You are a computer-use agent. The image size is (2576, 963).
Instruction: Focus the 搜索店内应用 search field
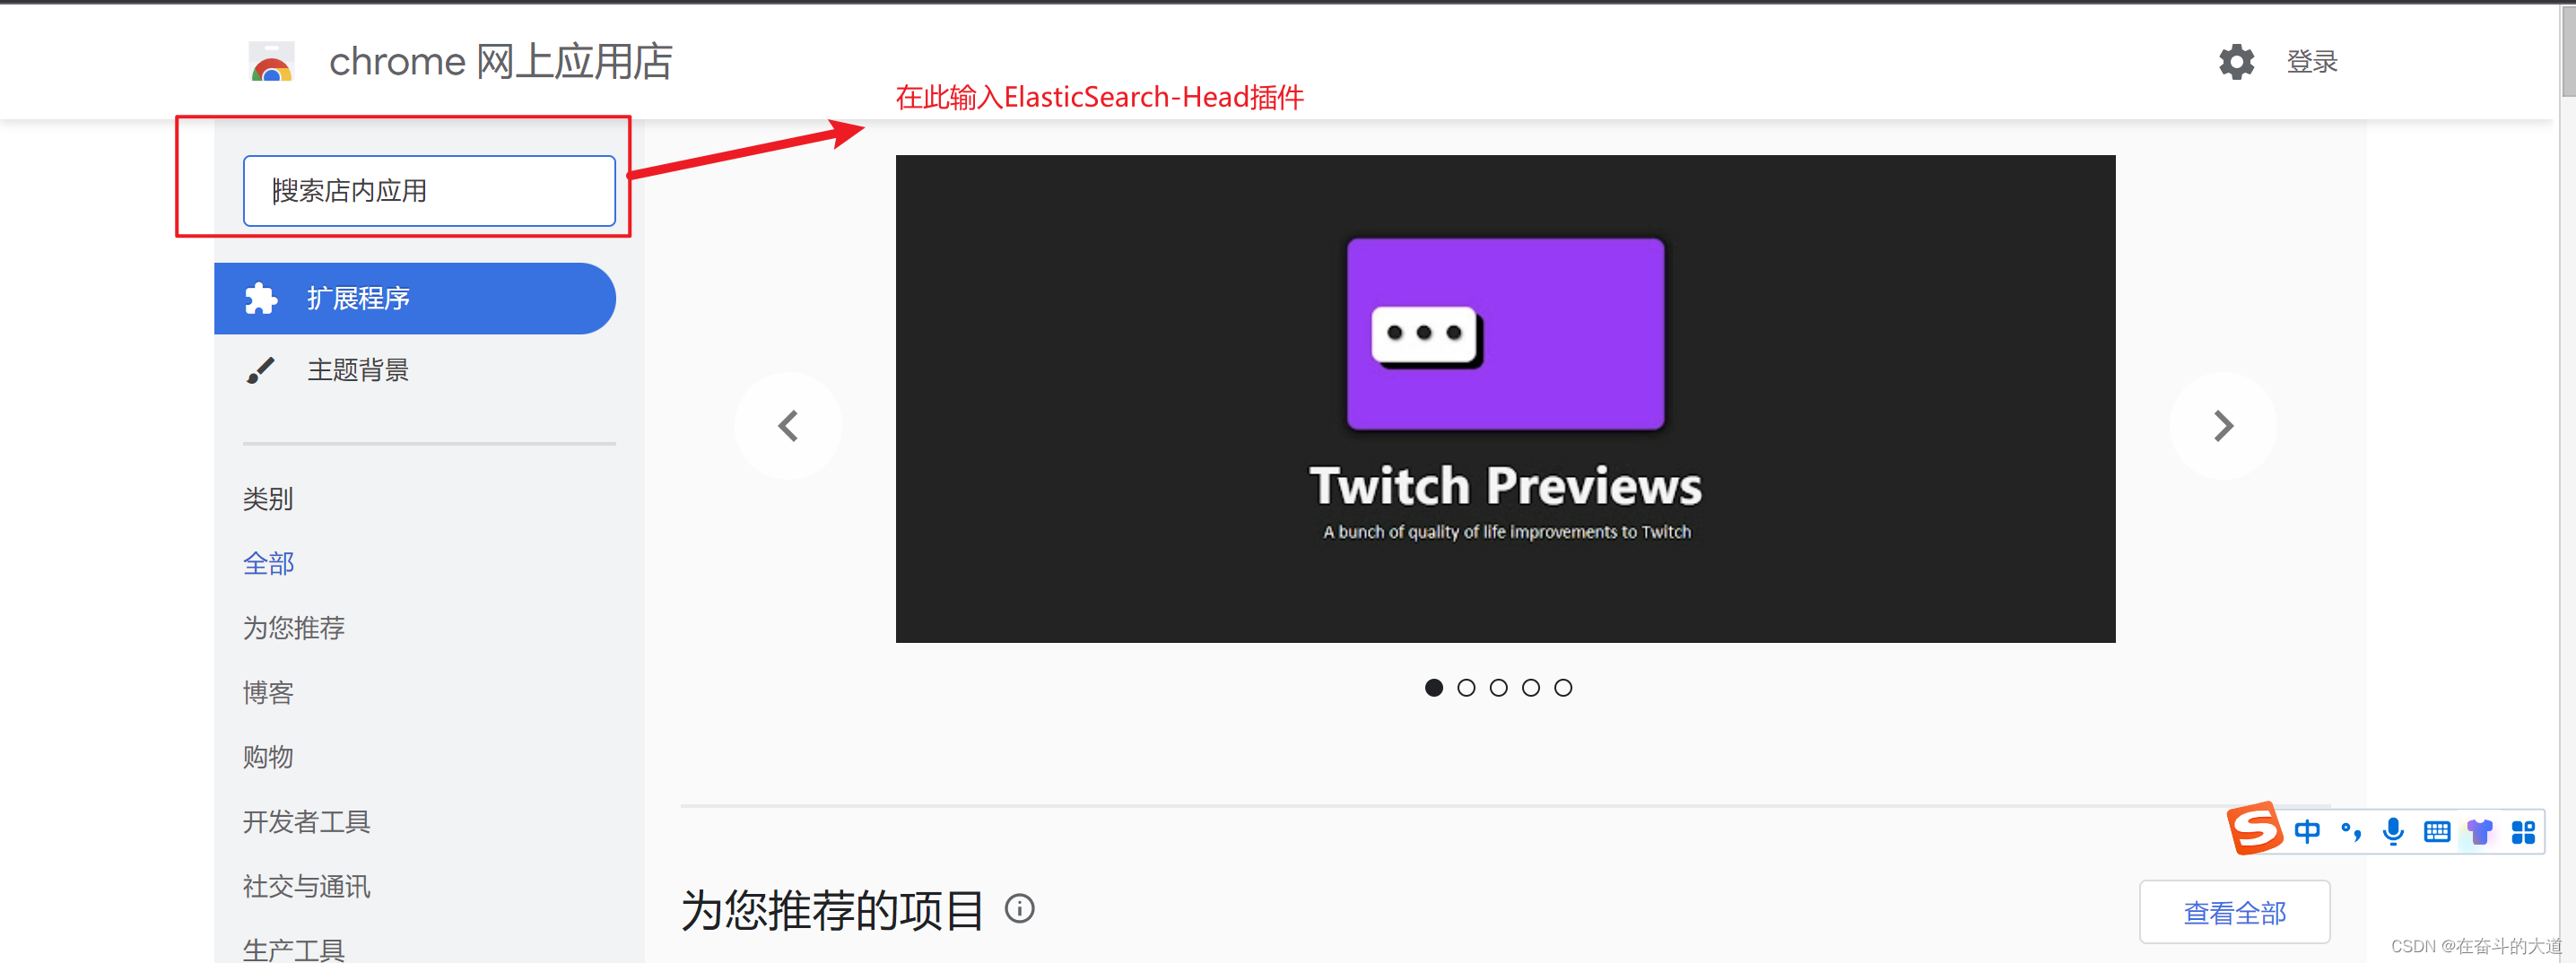429,191
